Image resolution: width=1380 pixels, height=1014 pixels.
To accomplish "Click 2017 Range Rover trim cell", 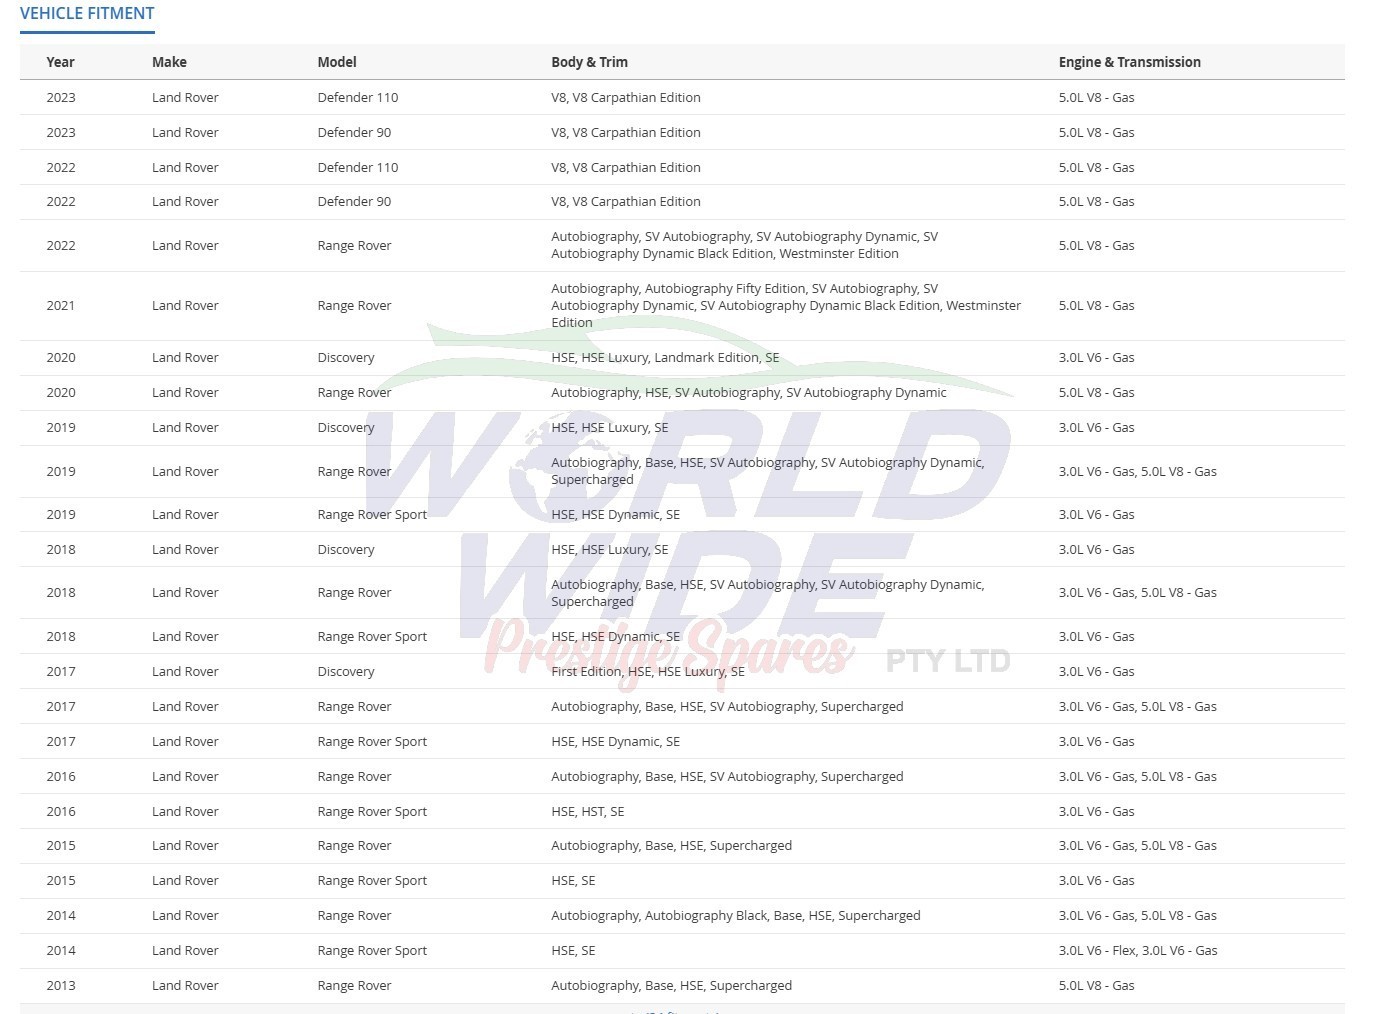I will point(727,707).
